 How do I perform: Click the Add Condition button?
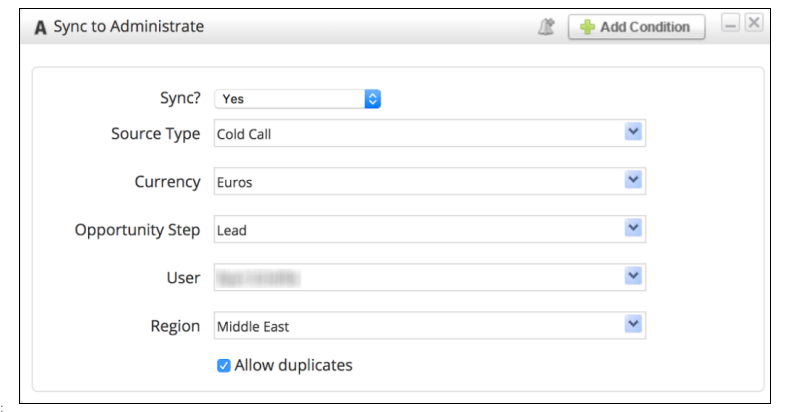click(637, 27)
